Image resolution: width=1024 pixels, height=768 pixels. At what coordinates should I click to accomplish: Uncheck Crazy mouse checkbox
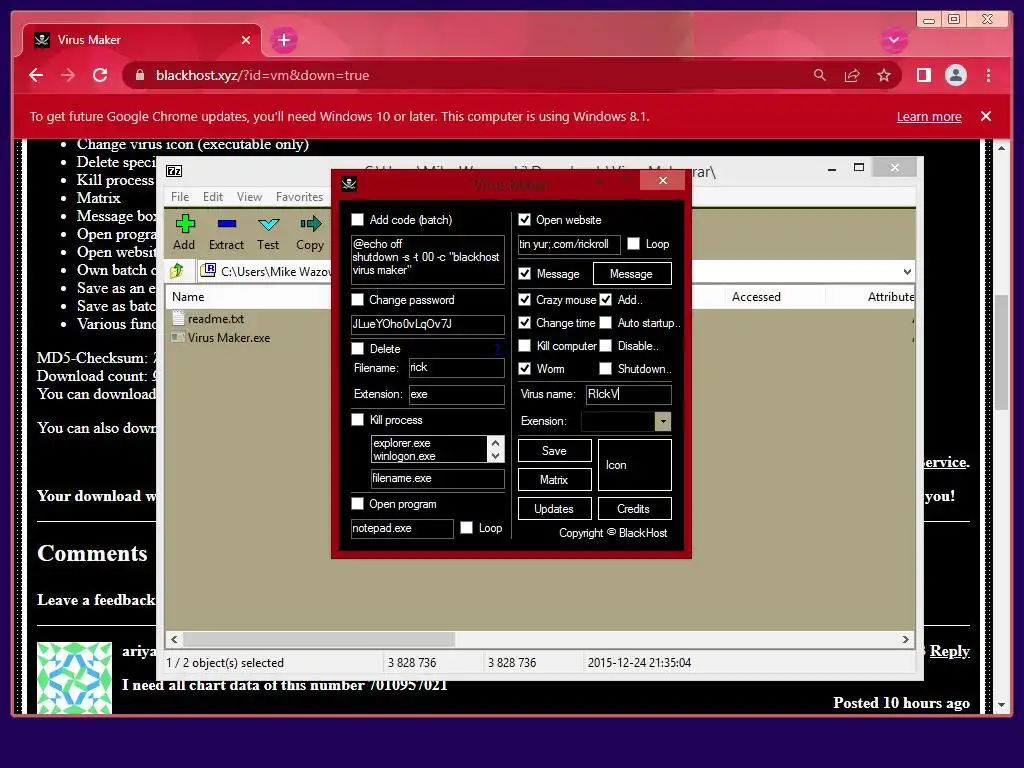[x=524, y=299]
